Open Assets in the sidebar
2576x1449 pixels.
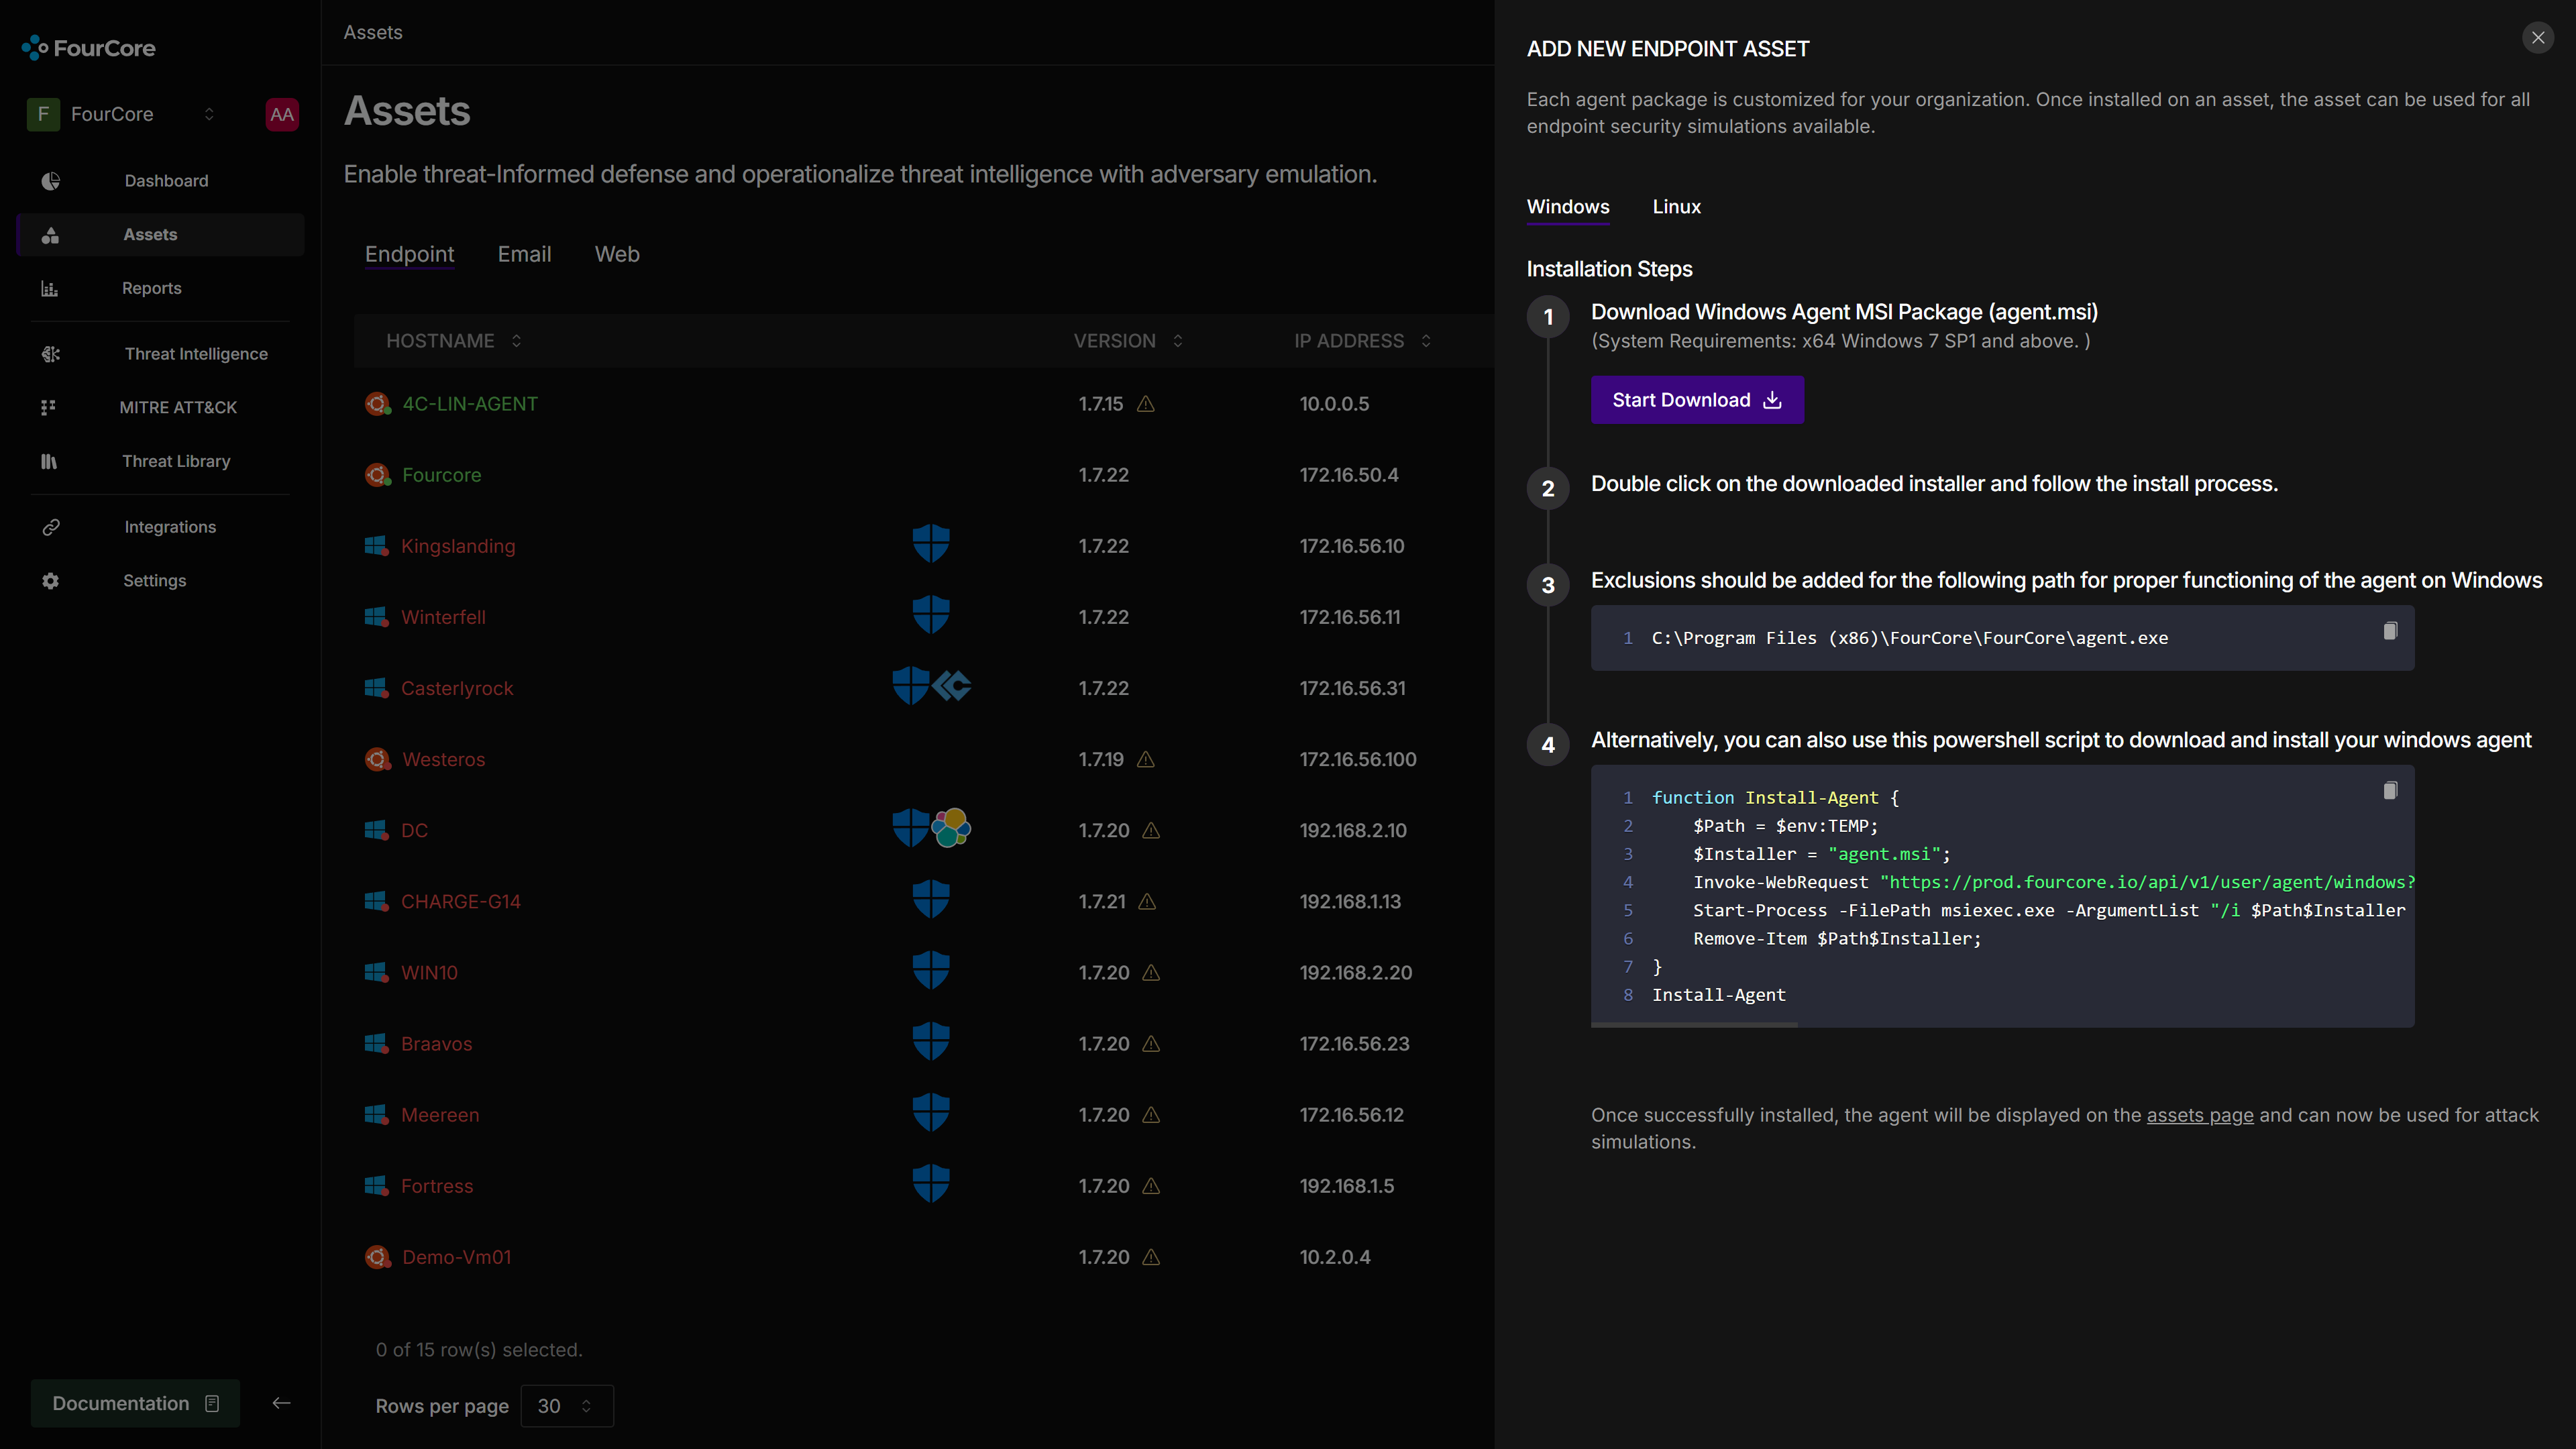tap(160, 234)
